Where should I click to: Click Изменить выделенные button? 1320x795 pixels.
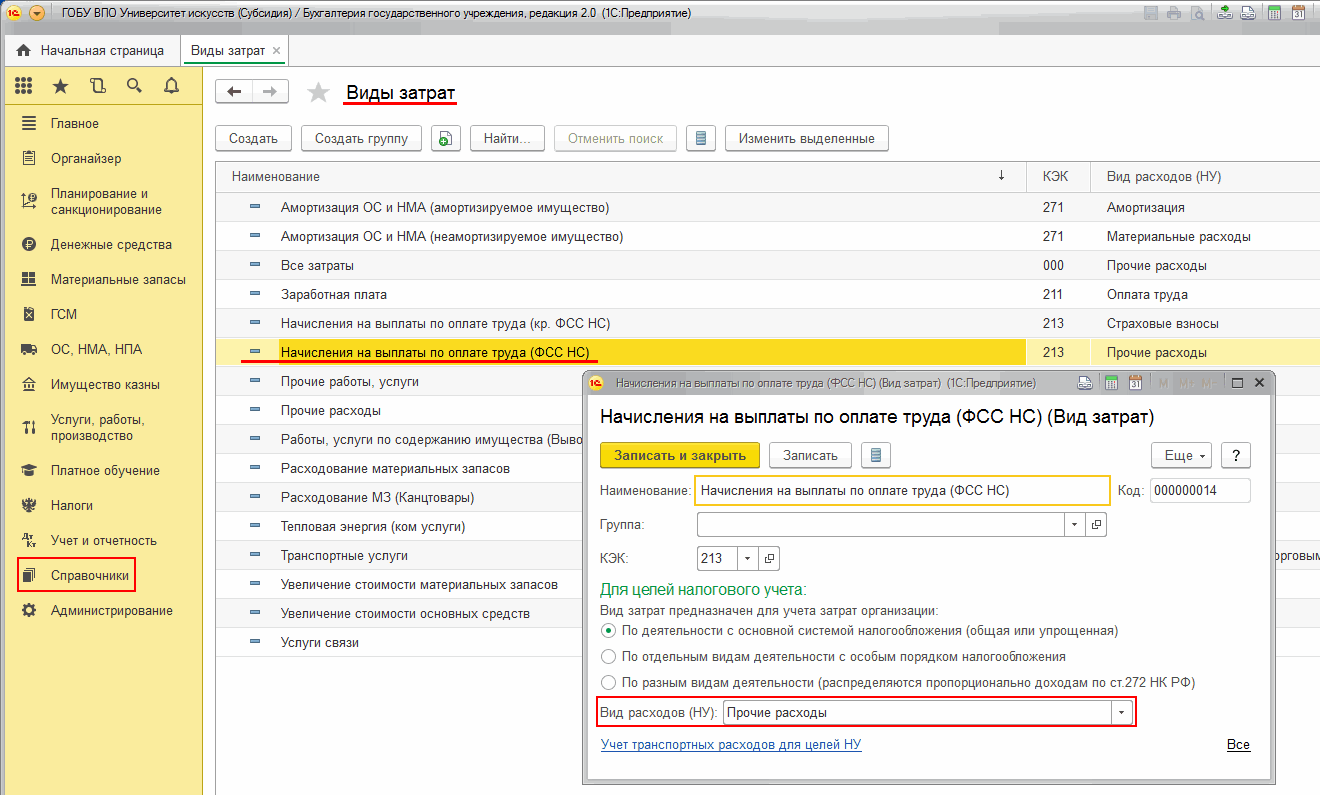coord(807,139)
